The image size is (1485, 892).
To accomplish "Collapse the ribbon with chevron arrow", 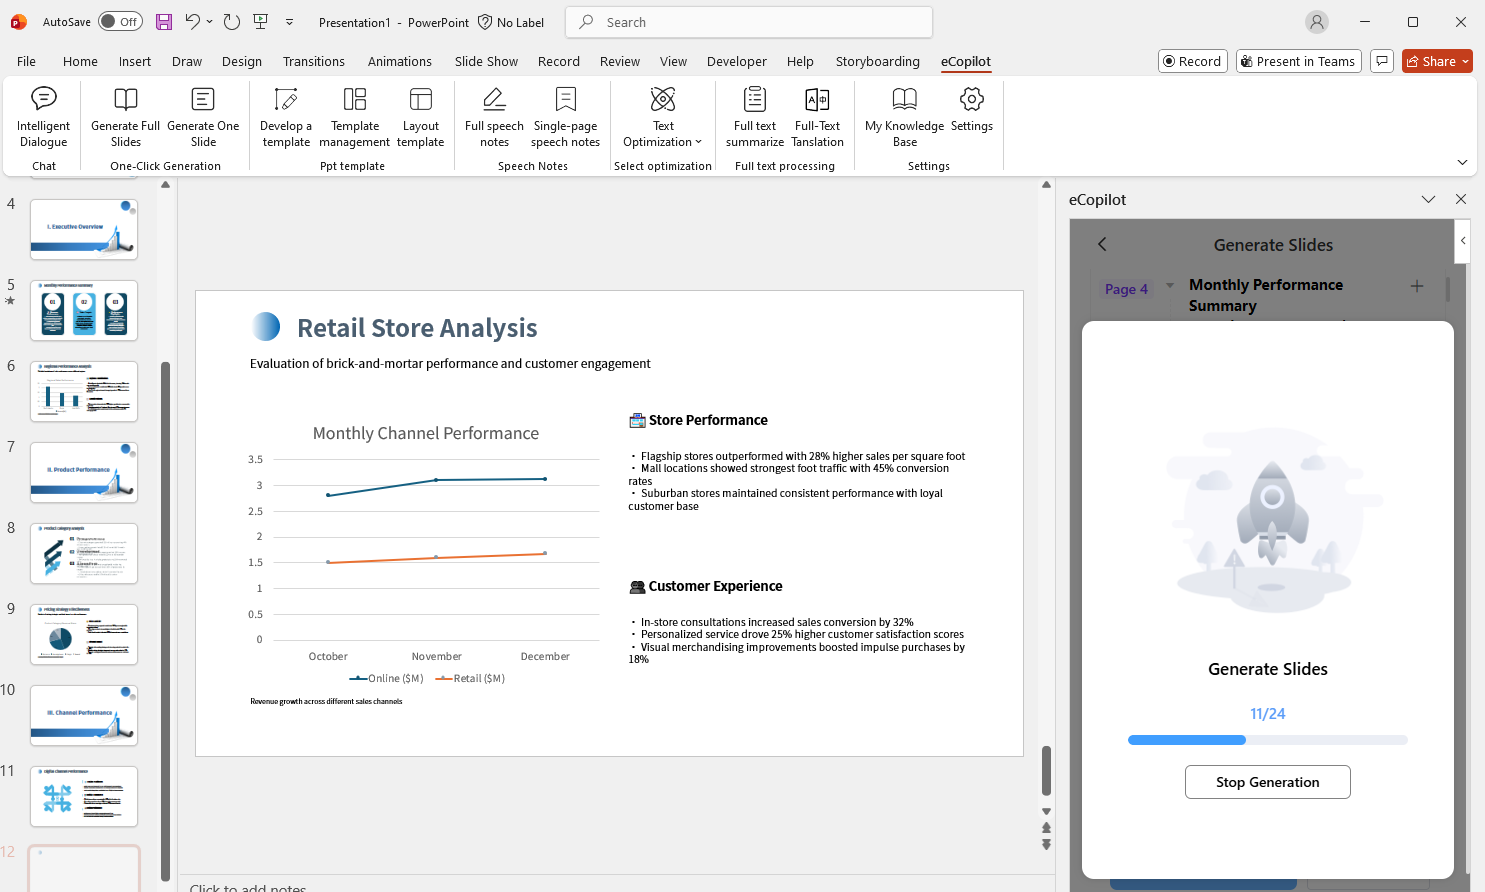I will [1462, 162].
